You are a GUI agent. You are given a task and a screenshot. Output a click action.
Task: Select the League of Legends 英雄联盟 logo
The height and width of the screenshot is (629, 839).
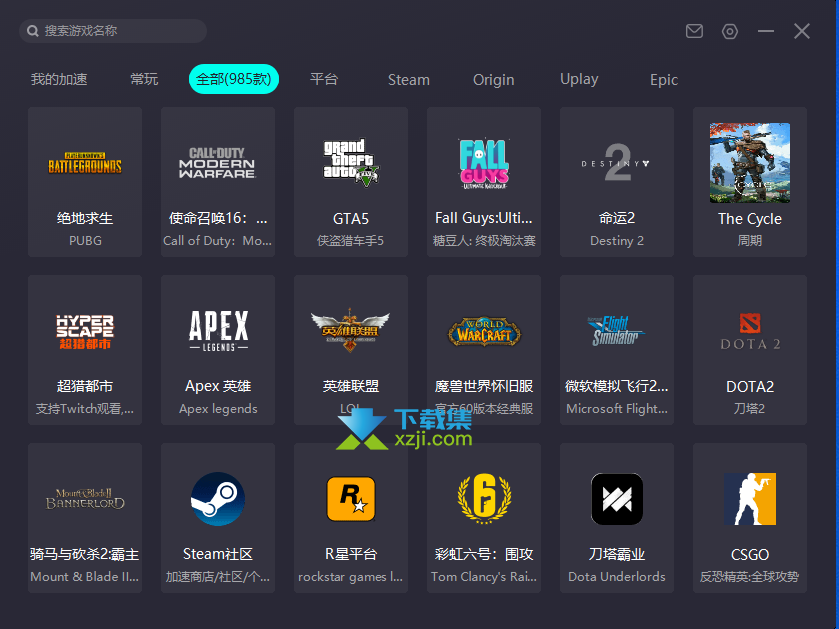coord(350,330)
